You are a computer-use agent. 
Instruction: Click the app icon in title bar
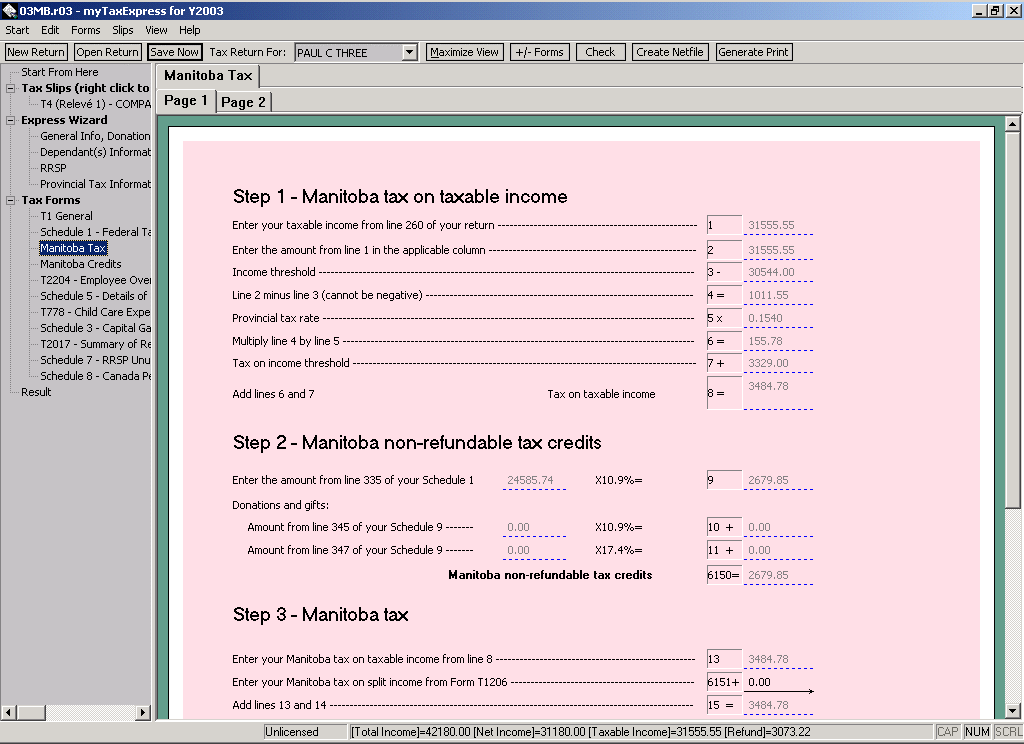(x=9, y=10)
